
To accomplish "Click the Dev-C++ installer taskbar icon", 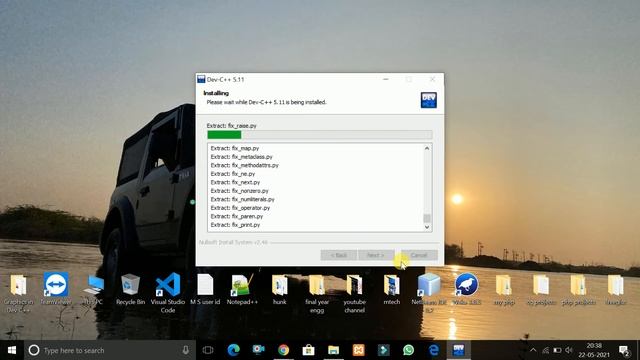I will click(458, 350).
